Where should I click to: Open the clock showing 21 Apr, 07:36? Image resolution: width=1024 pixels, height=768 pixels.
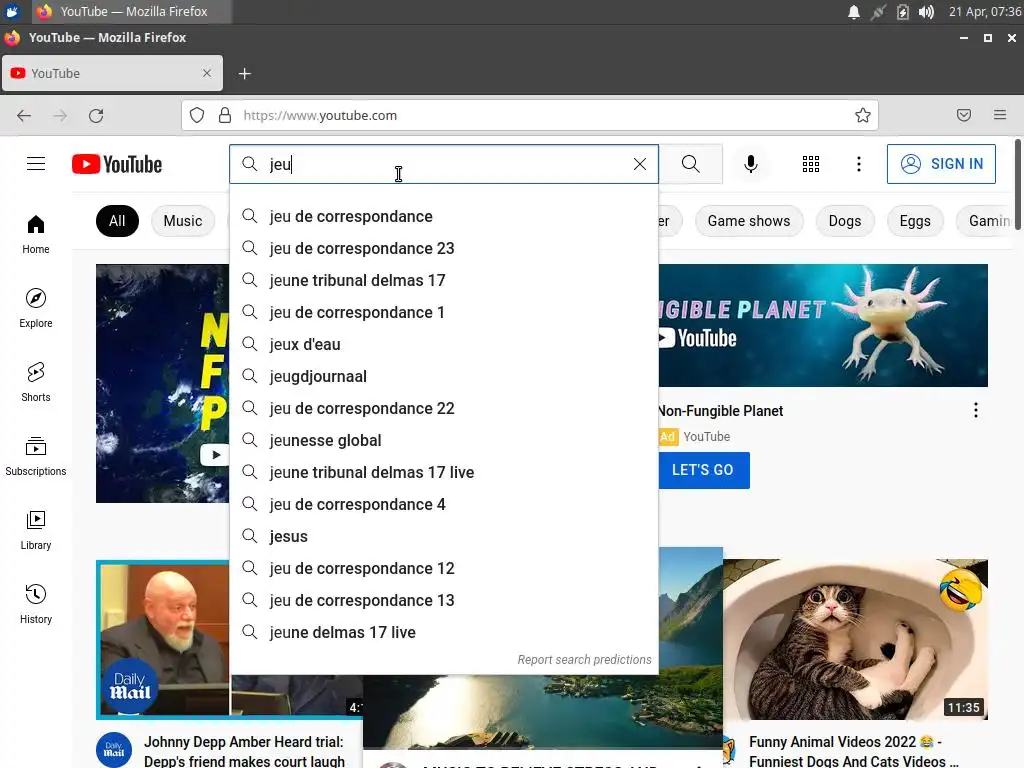(985, 12)
